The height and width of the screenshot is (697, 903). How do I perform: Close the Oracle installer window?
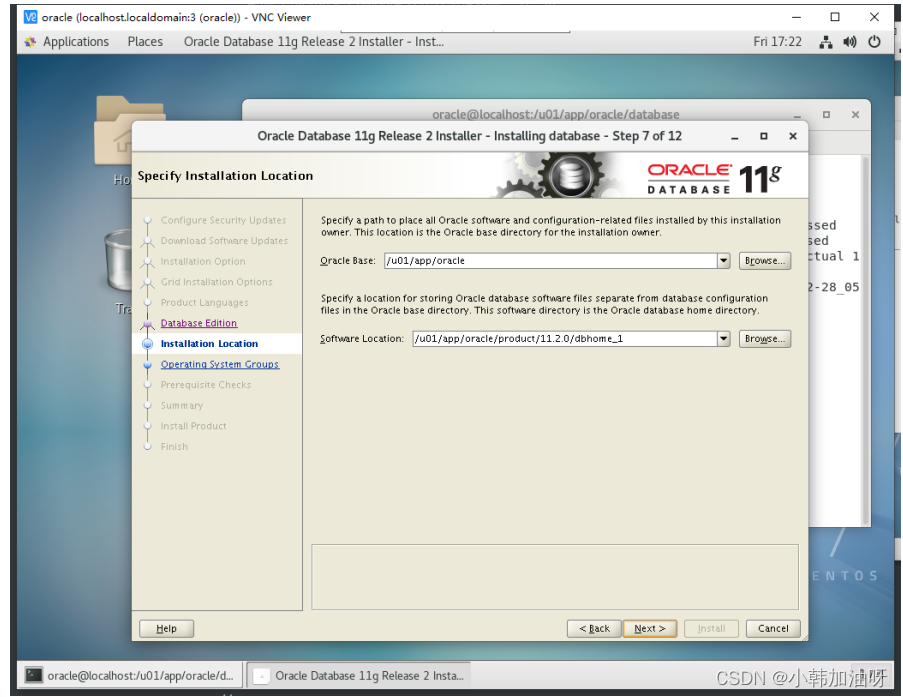(793, 137)
